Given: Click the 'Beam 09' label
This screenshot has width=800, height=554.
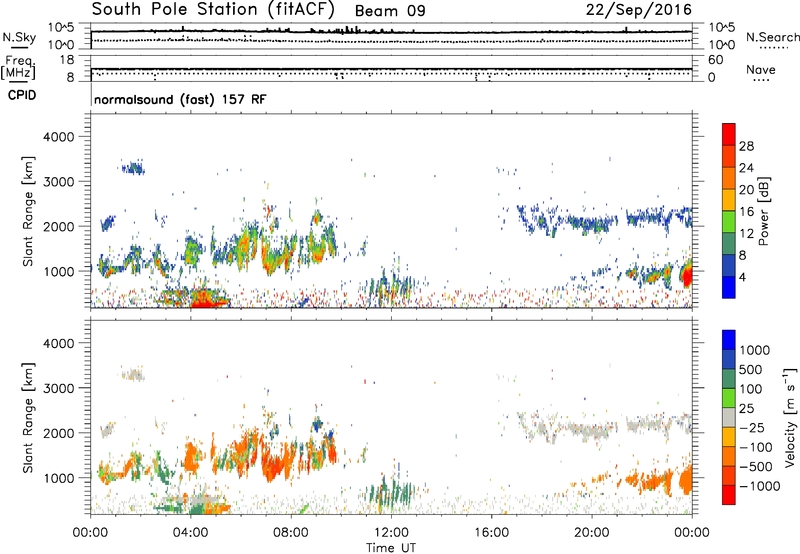Looking at the screenshot, I should pyautogui.click(x=390, y=11).
